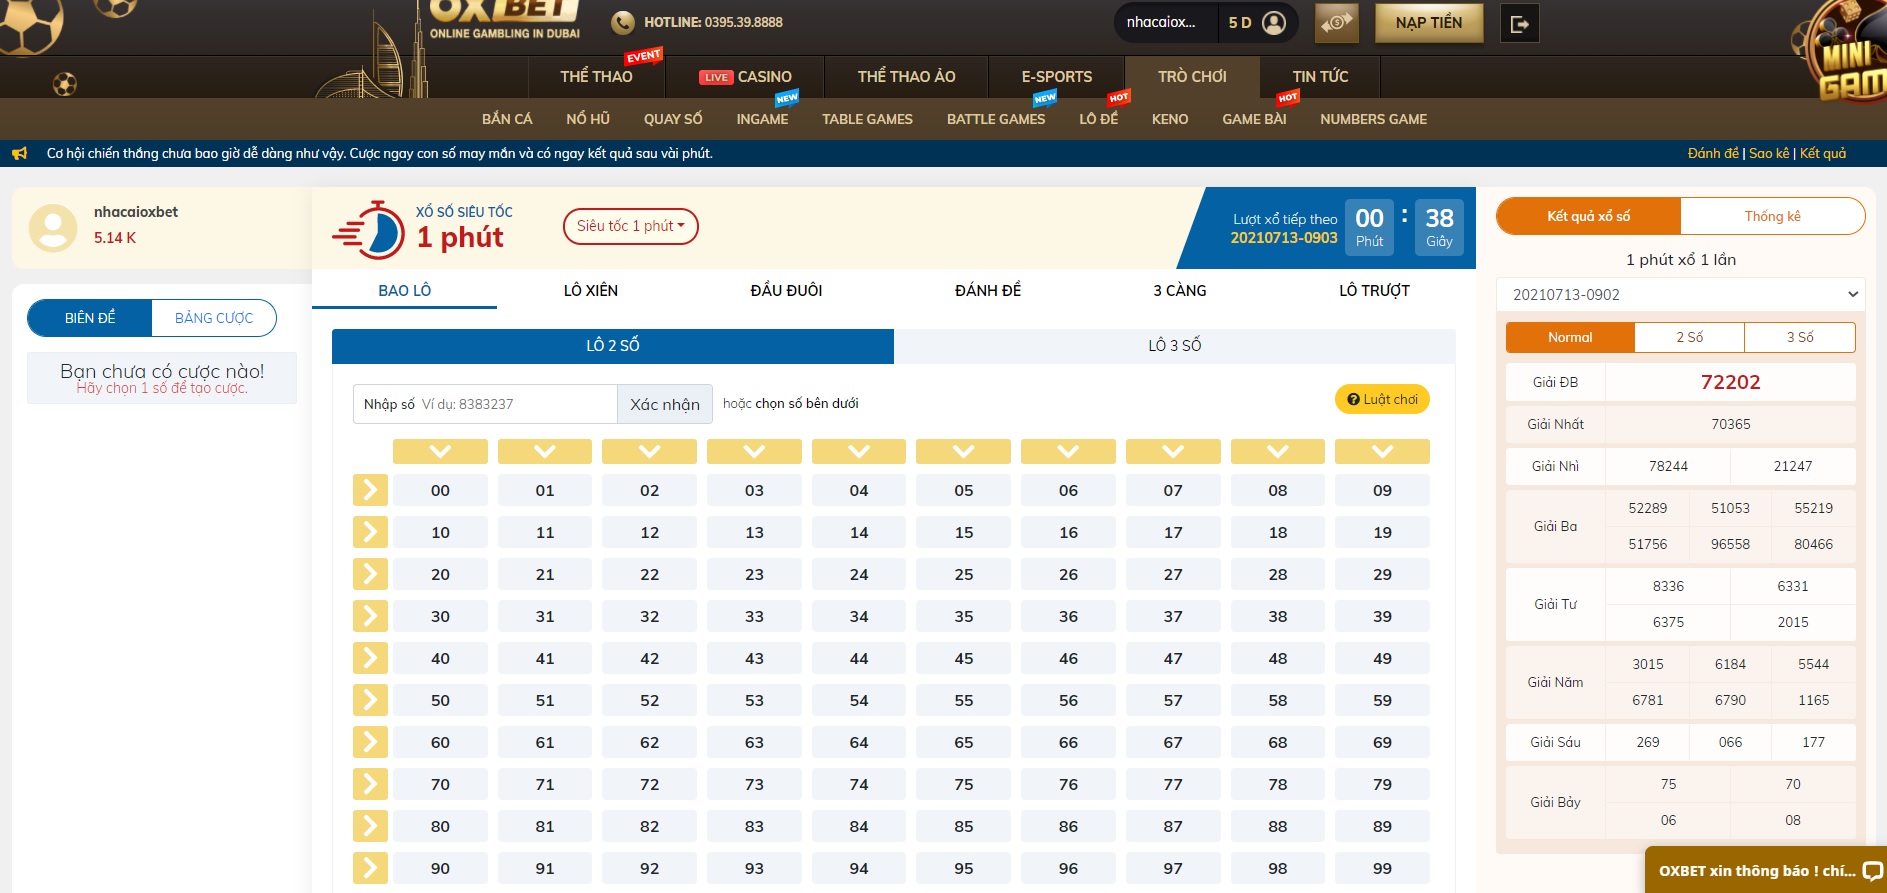Switch to the Lô Xiên tab

click(x=590, y=291)
